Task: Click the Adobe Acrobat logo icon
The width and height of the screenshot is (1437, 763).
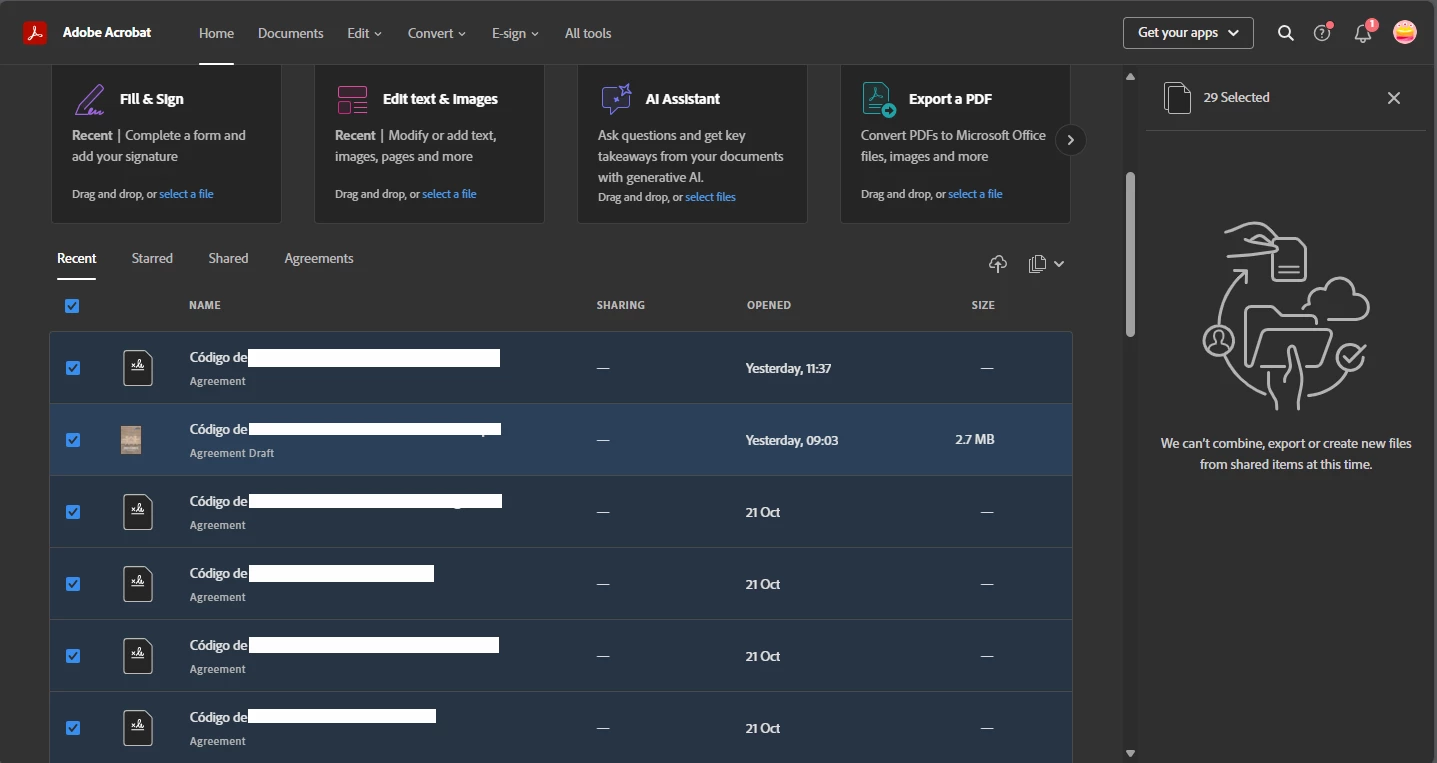Action: coord(35,33)
